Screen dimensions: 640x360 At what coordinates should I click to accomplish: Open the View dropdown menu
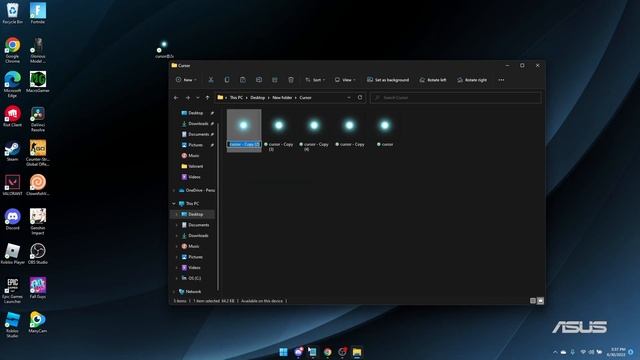pos(345,80)
